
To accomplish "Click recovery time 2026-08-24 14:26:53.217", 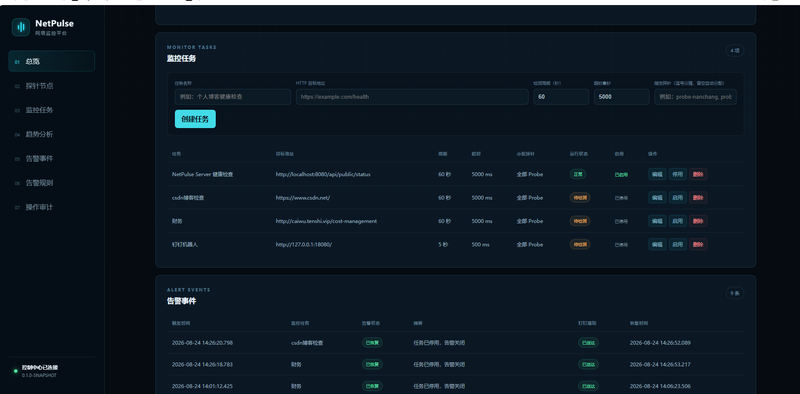I will point(660,364).
